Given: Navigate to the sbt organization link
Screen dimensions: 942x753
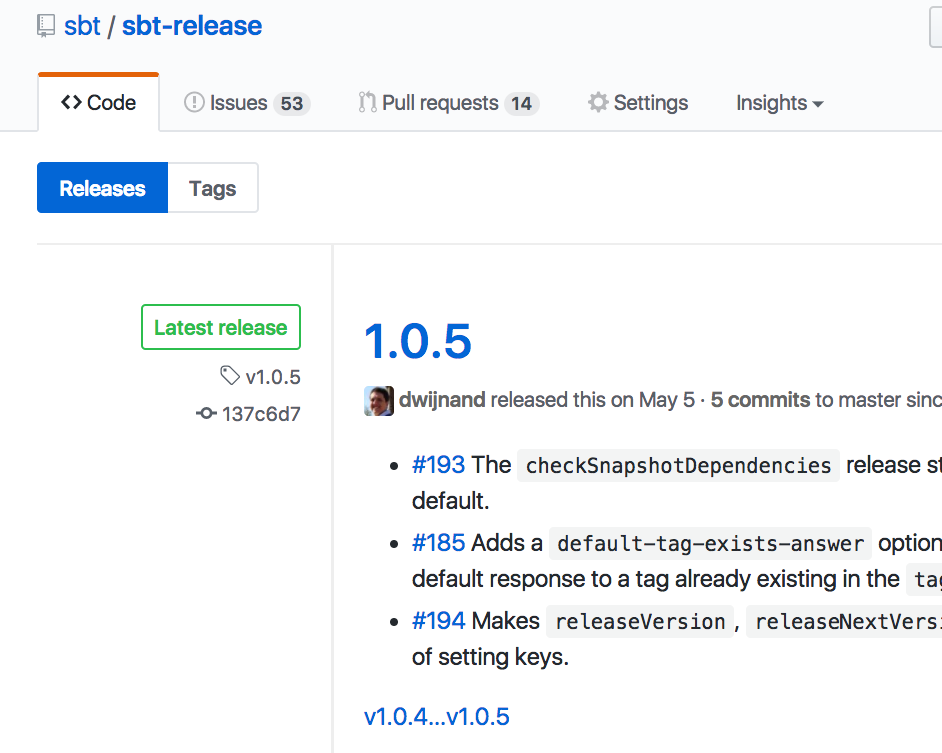Looking at the screenshot, I should click(x=82, y=25).
